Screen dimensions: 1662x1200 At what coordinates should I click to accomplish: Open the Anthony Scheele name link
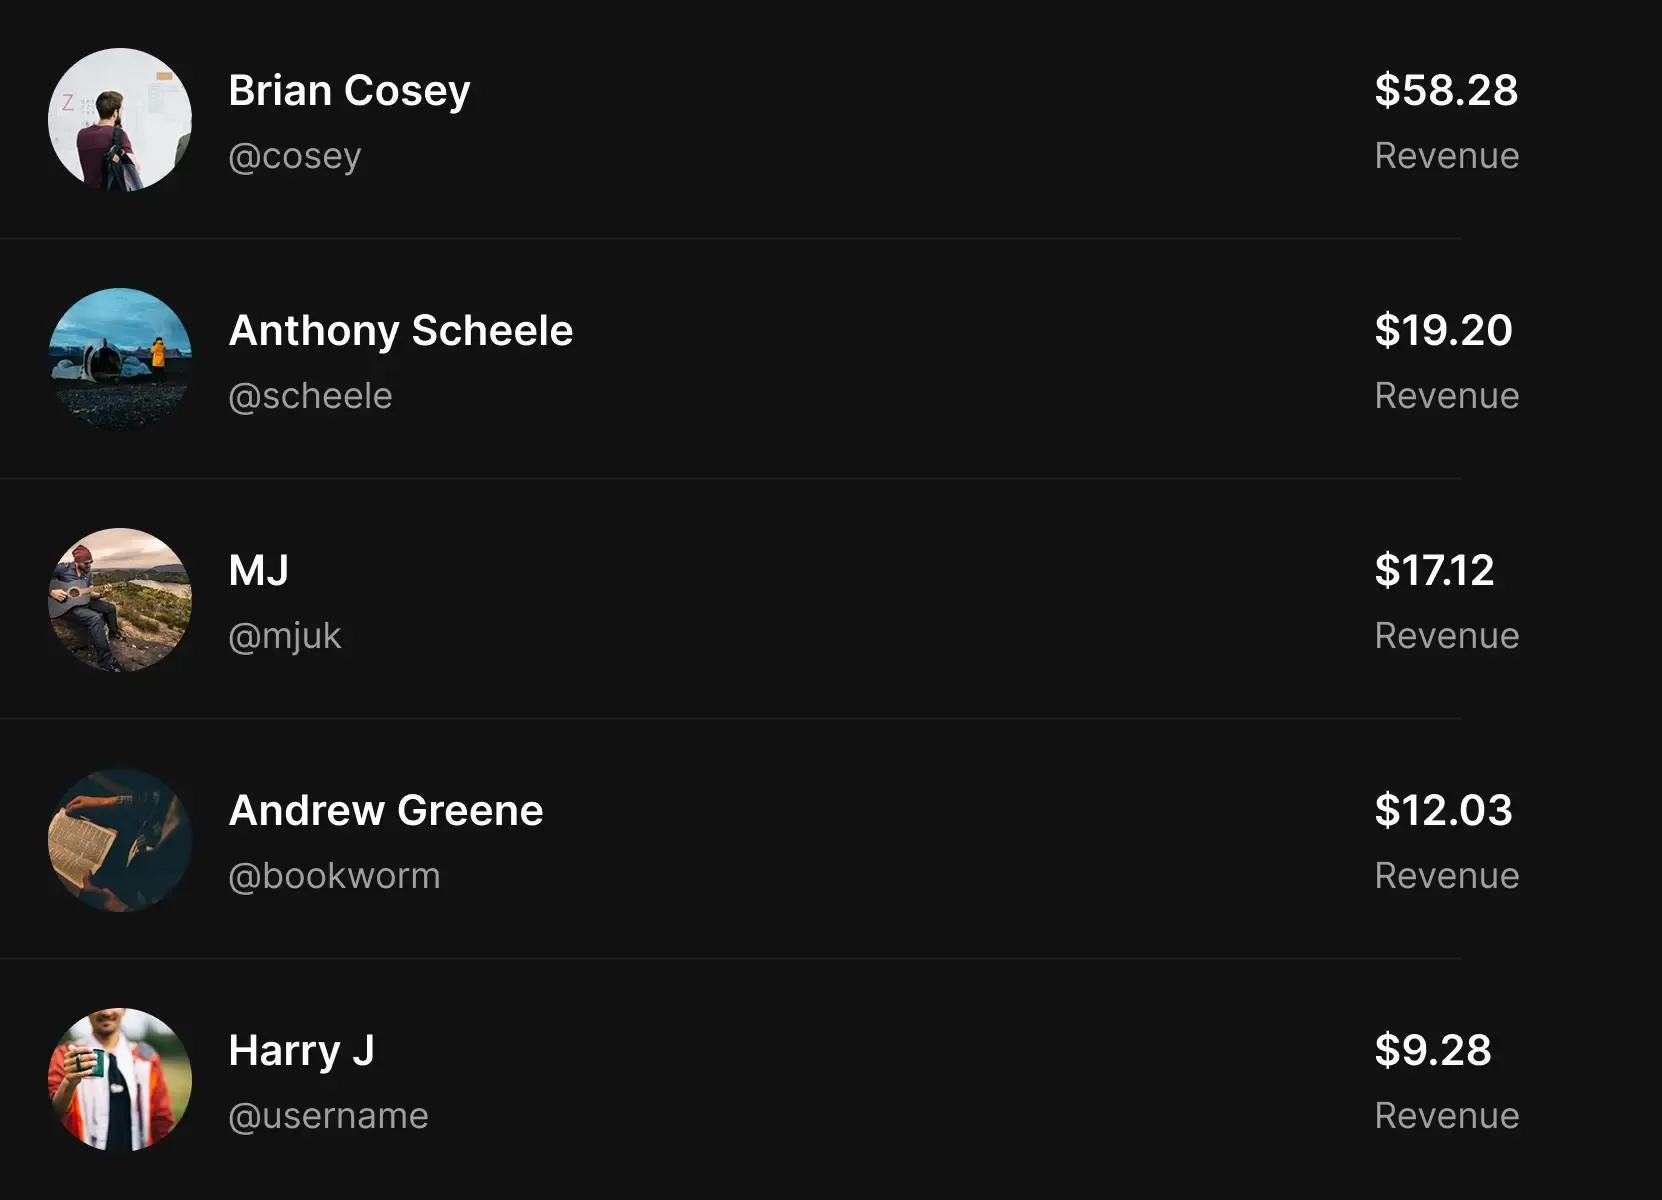click(400, 331)
